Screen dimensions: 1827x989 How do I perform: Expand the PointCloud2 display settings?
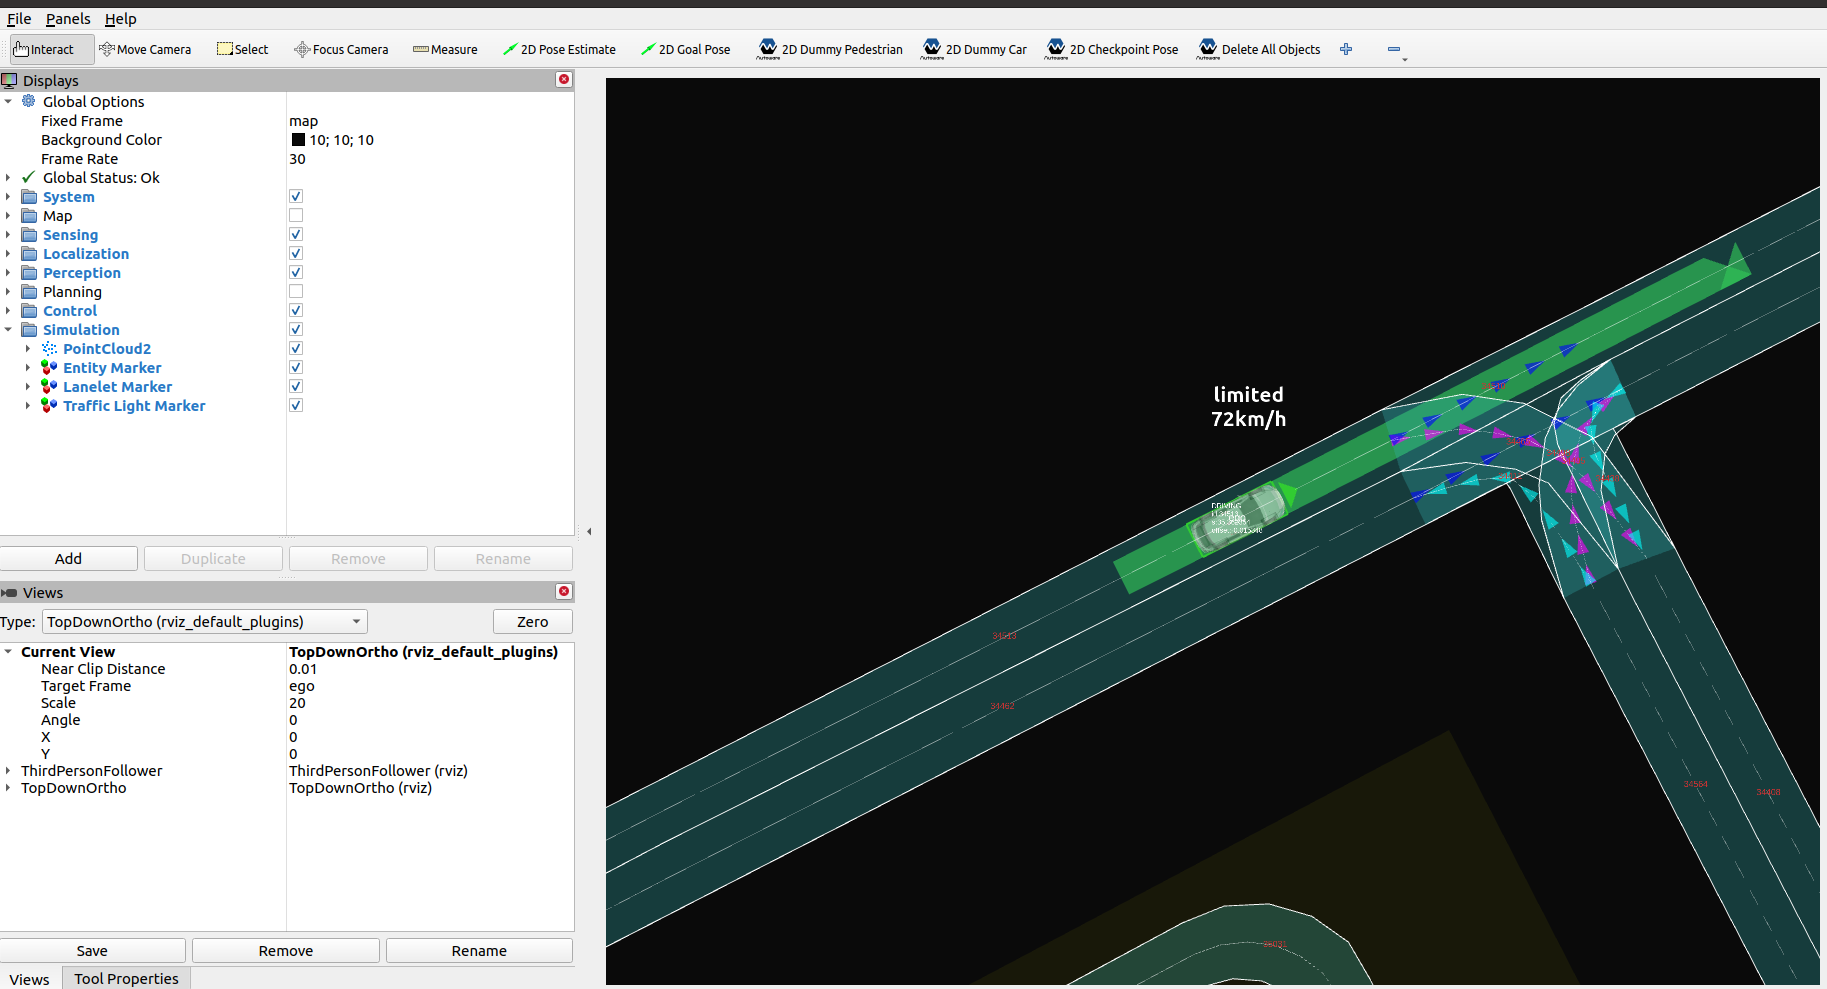(x=27, y=348)
